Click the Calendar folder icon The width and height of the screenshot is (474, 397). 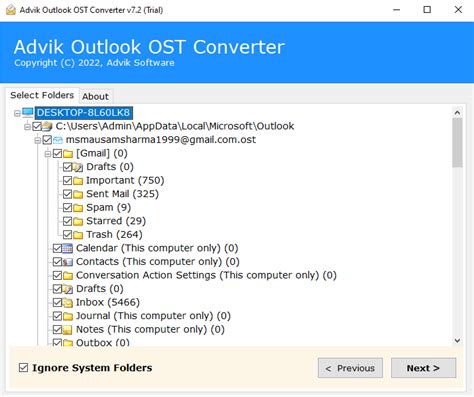(68, 248)
